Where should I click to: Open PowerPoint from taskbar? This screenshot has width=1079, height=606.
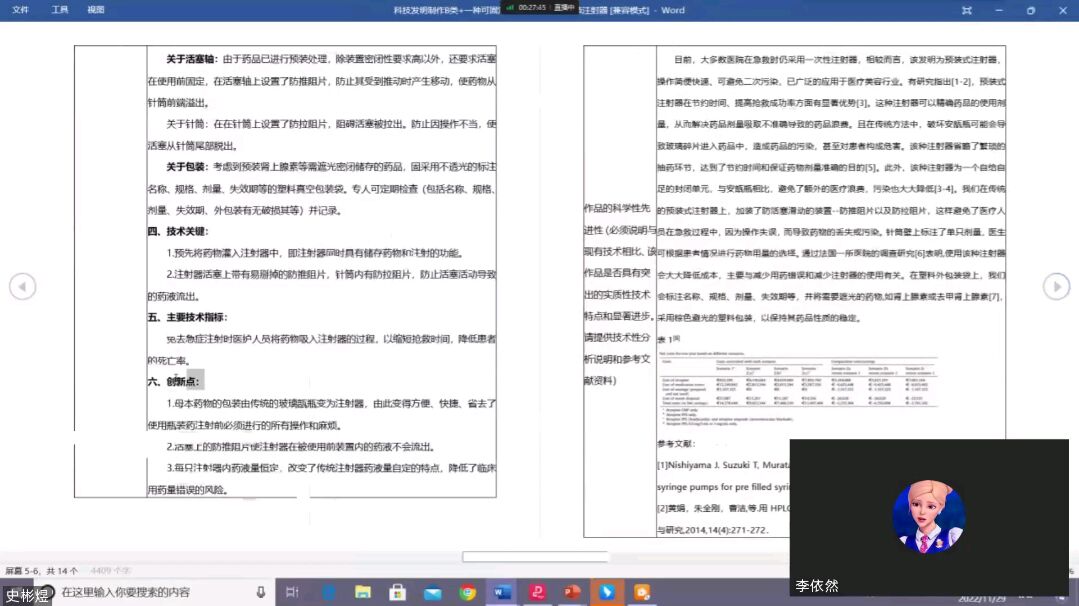tap(573, 592)
